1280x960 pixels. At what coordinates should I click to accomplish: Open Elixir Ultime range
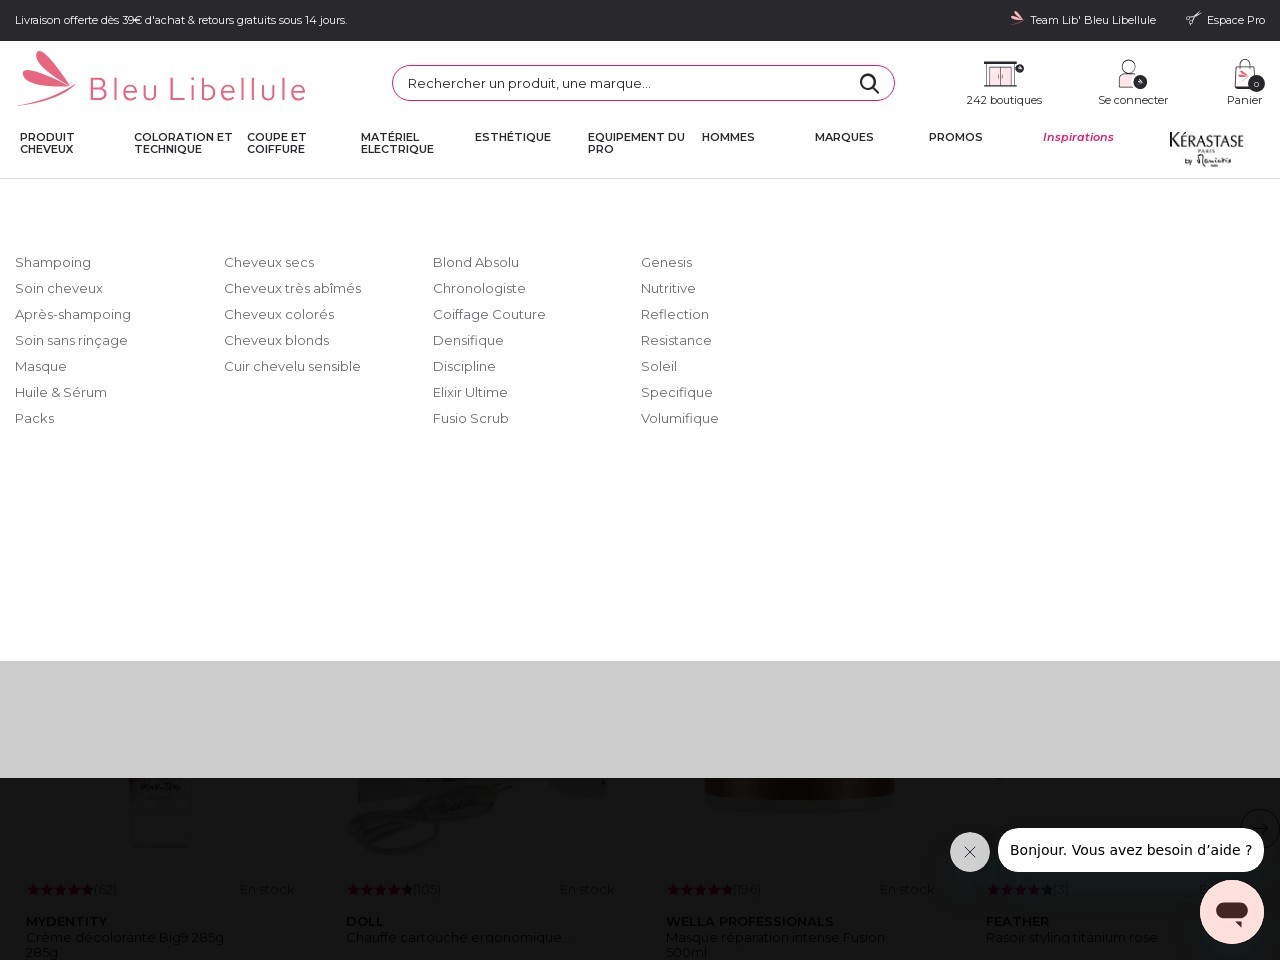(470, 392)
